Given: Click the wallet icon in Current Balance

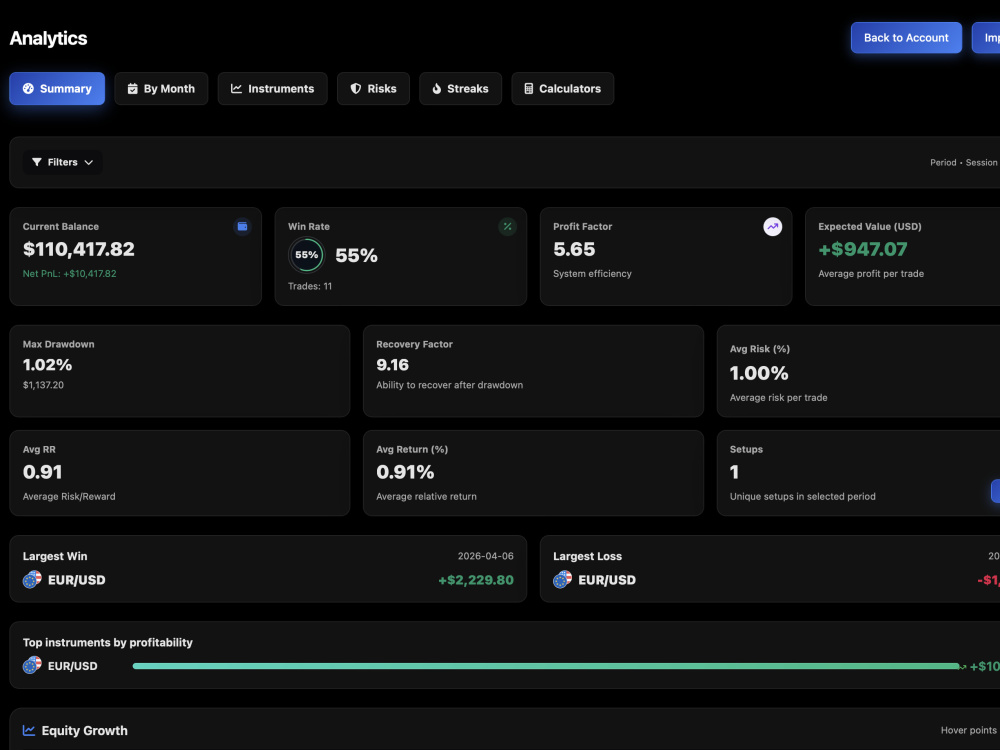Looking at the screenshot, I should 242,226.
